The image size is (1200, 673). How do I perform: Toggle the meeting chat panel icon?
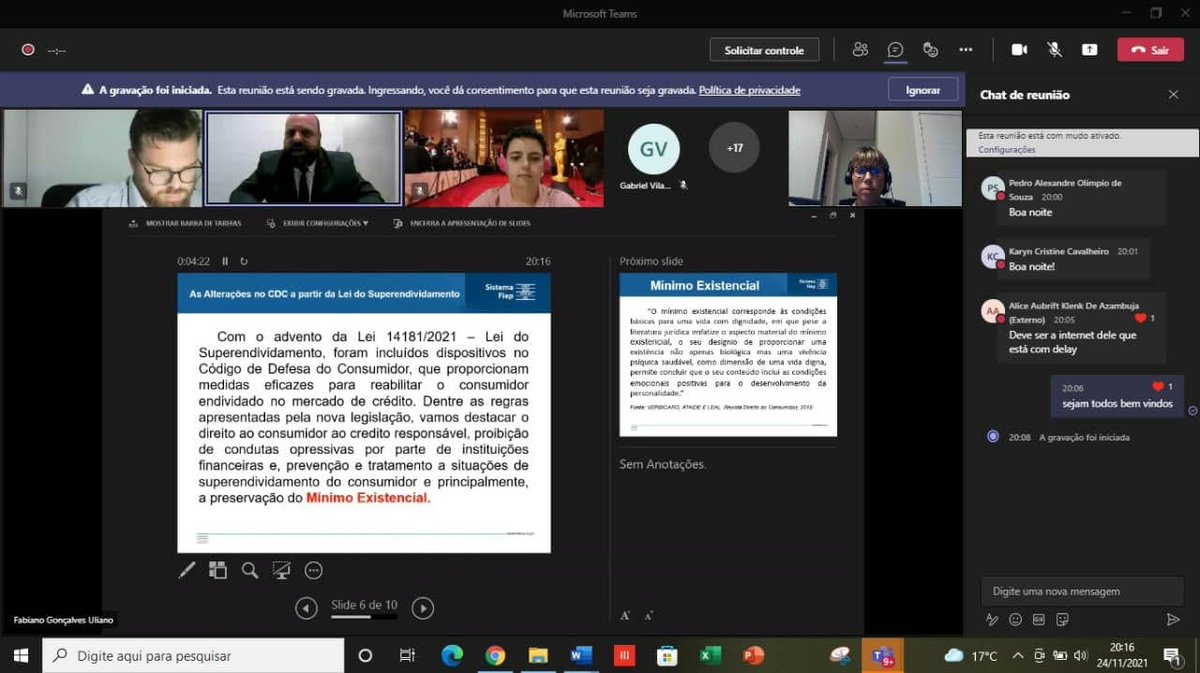pos(896,50)
